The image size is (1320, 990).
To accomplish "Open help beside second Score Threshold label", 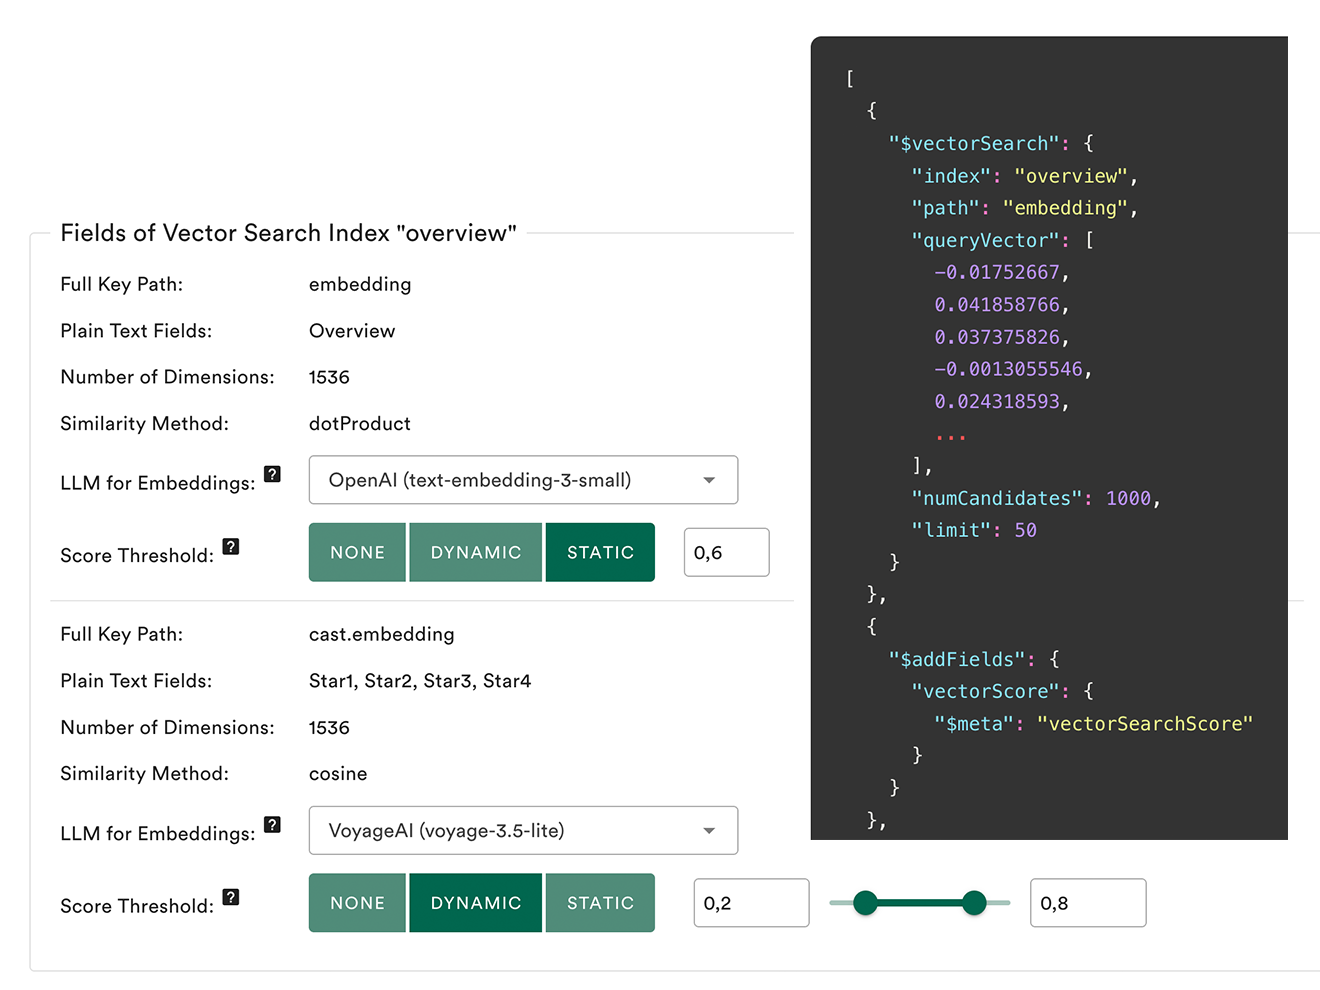I will coord(231,897).
